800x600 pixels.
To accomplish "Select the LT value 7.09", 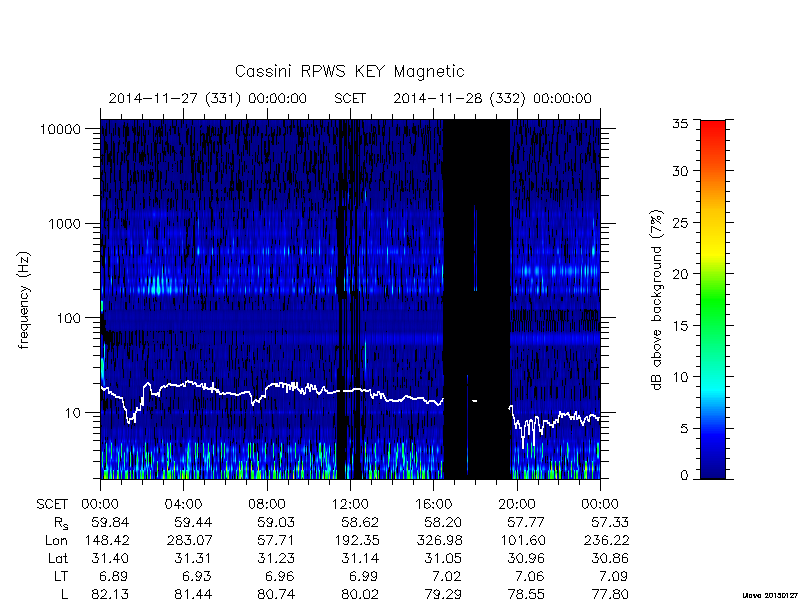I will 613,576.
